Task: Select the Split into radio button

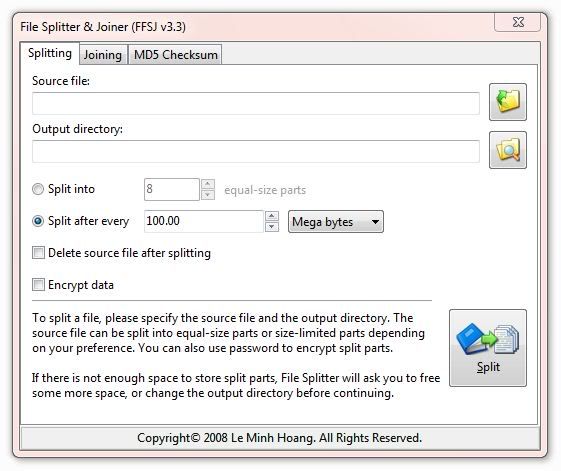Action: 38,189
